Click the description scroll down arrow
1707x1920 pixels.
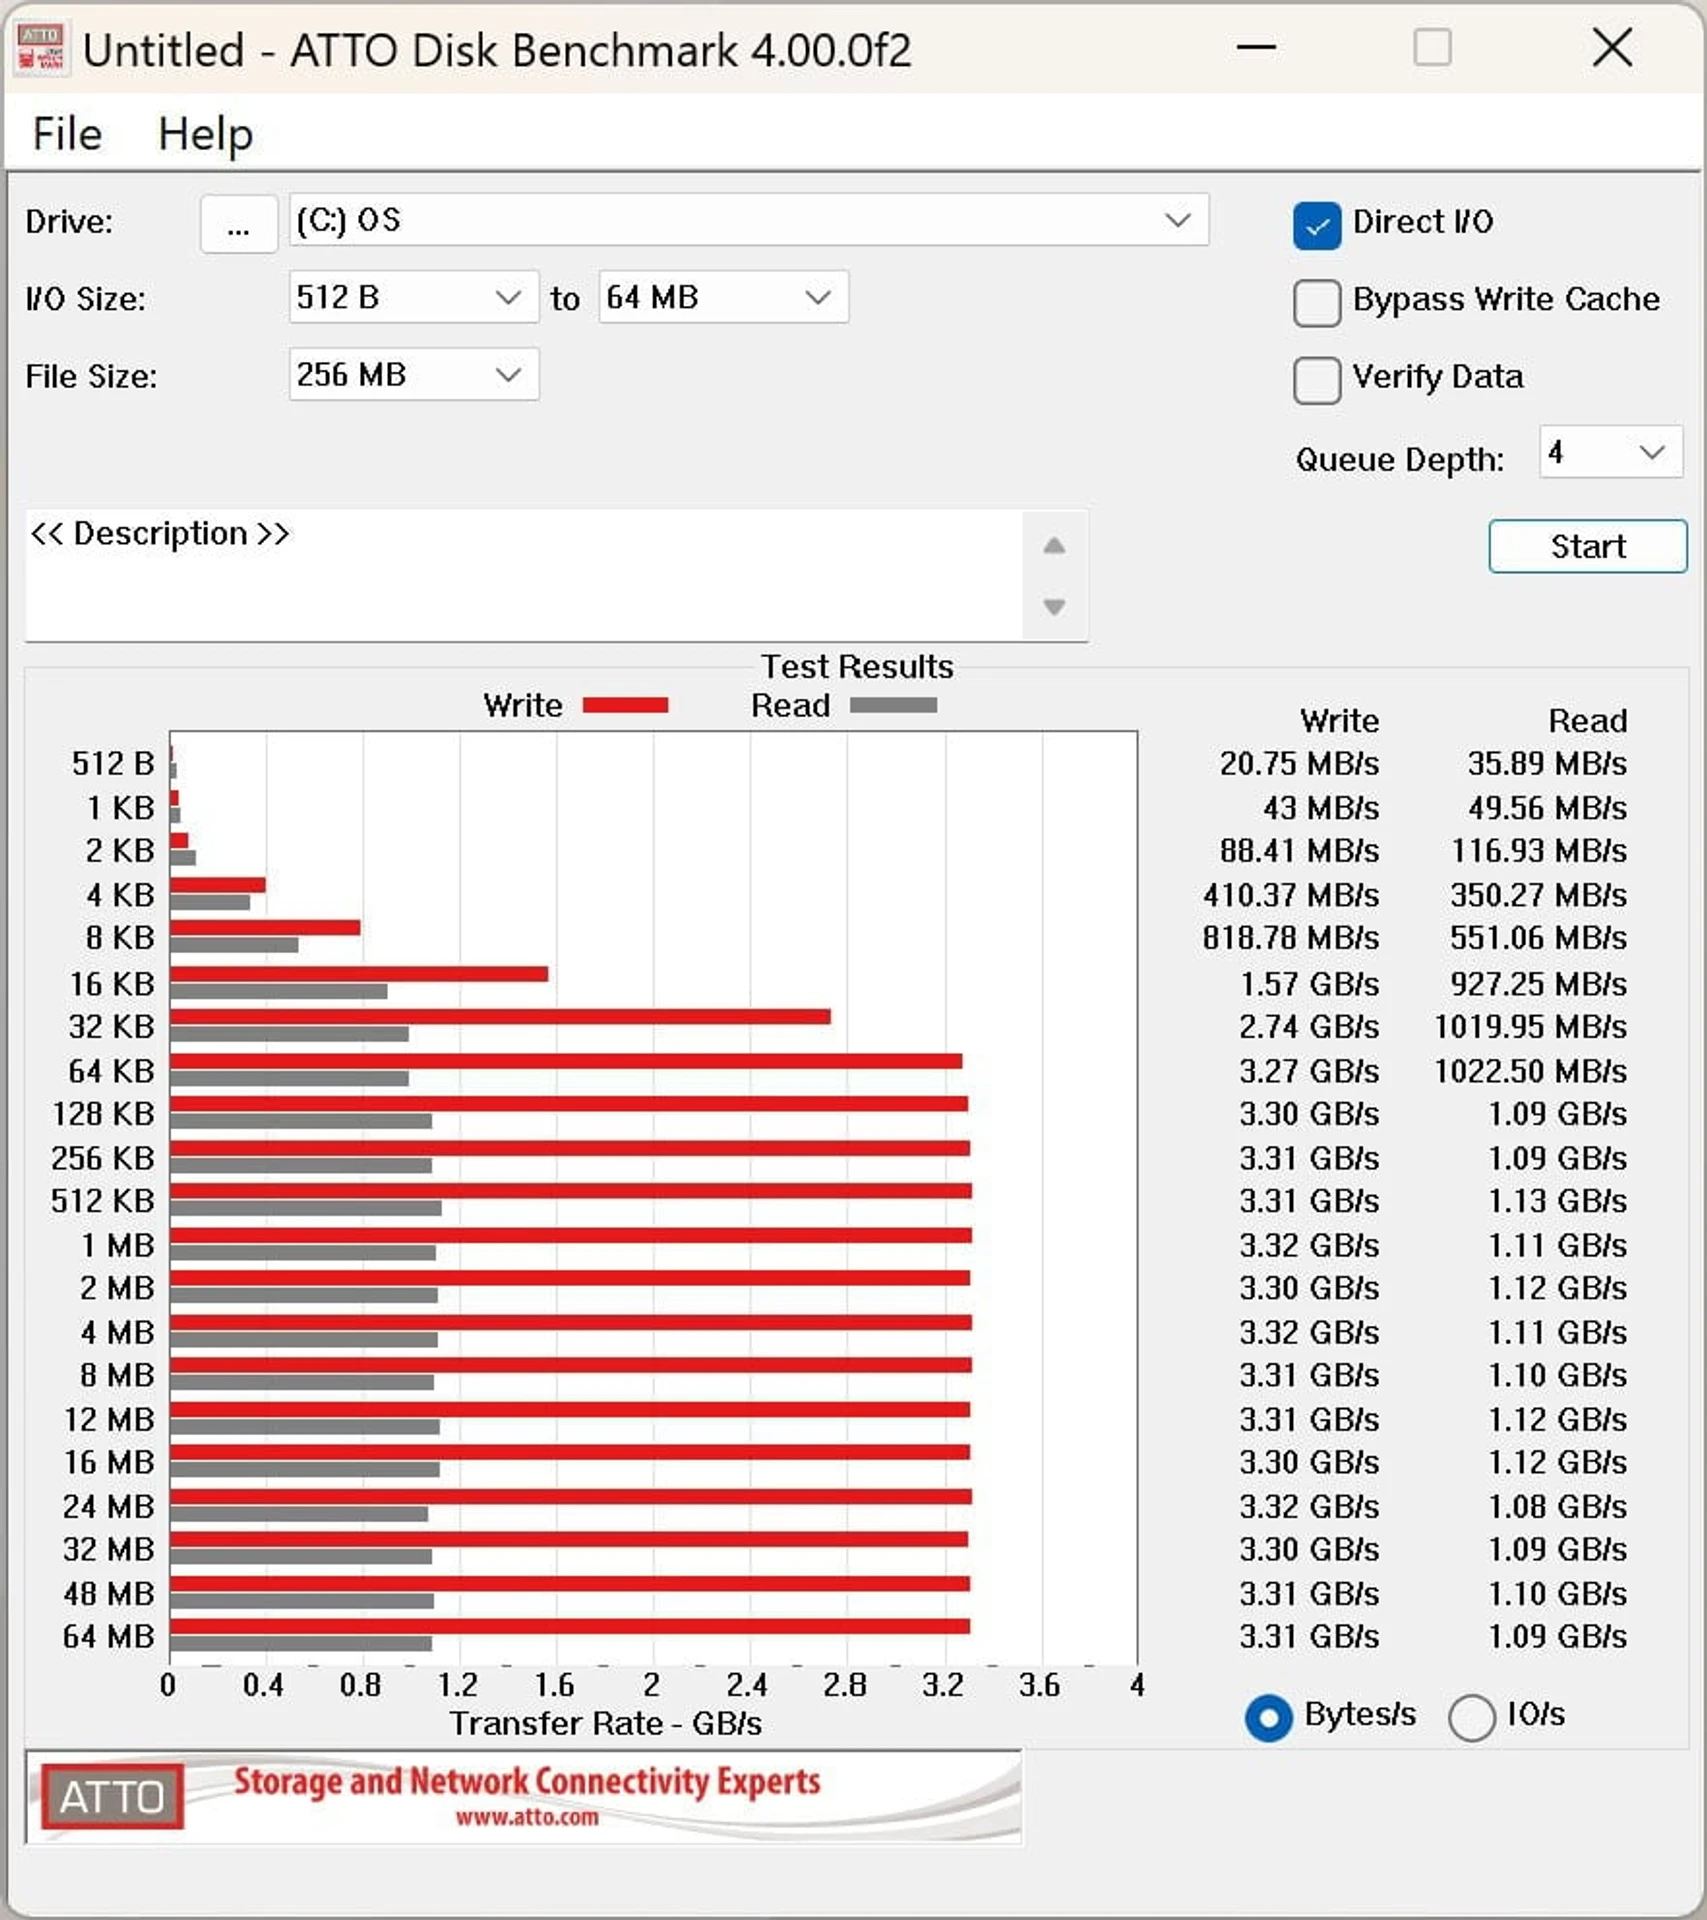(1054, 607)
